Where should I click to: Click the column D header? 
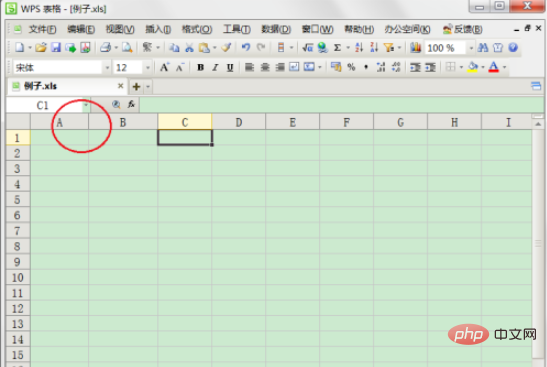tap(239, 122)
